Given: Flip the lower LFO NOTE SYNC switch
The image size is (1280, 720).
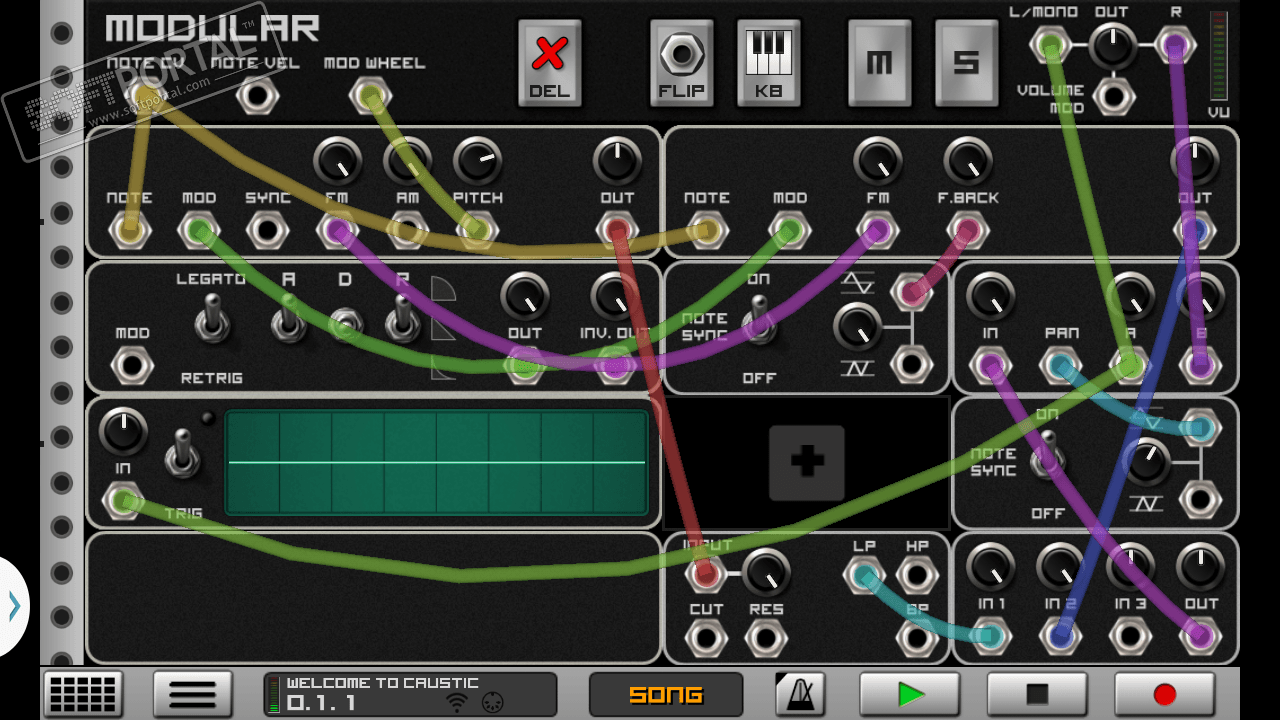Looking at the screenshot, I should tap(1047, 457).
